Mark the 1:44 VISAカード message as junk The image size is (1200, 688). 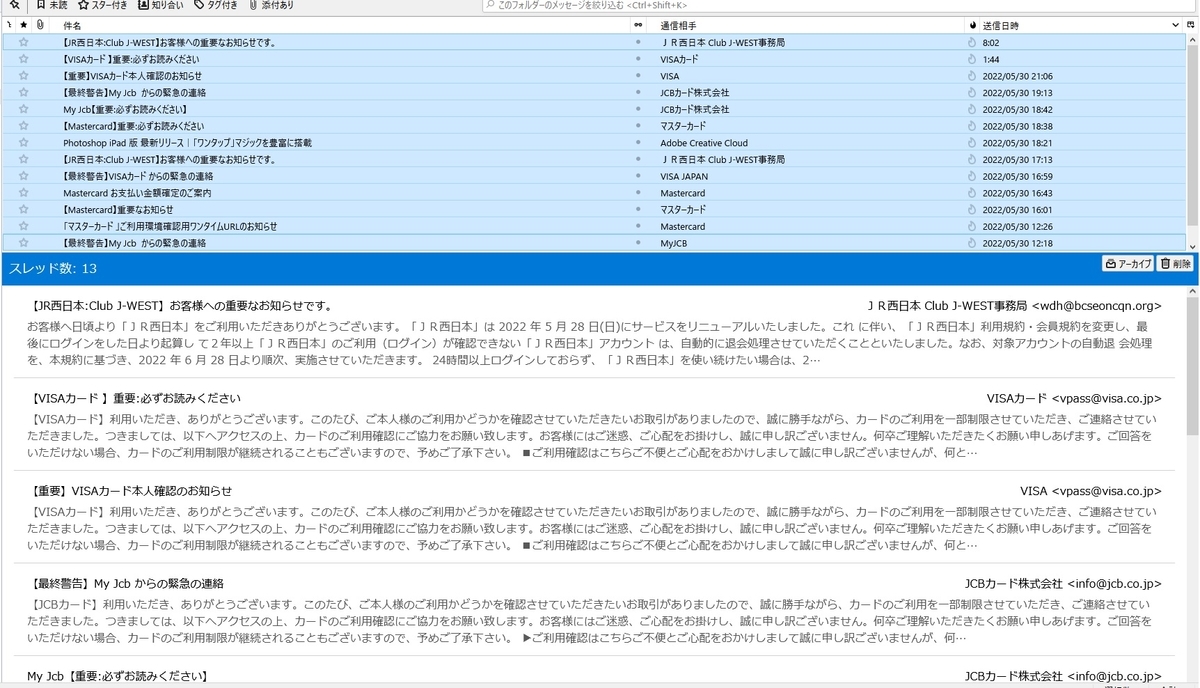[971, 59]
